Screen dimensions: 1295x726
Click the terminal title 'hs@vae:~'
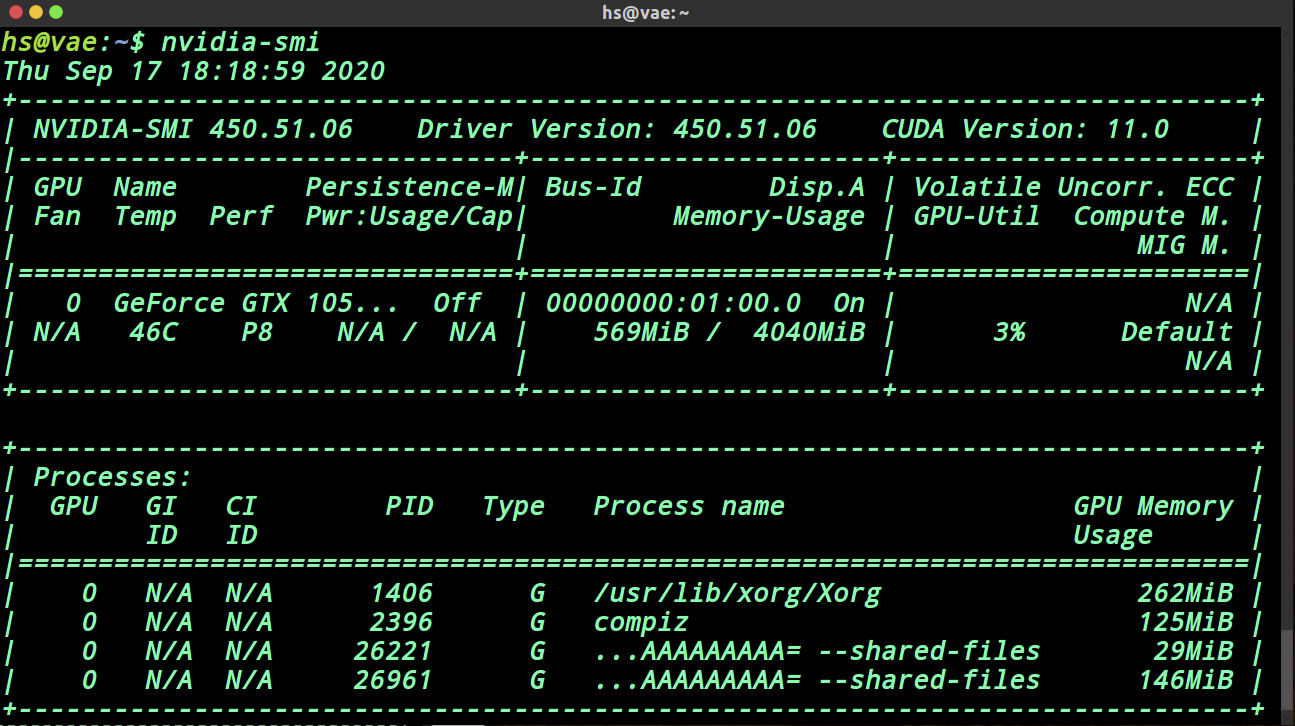coord(646,12)
